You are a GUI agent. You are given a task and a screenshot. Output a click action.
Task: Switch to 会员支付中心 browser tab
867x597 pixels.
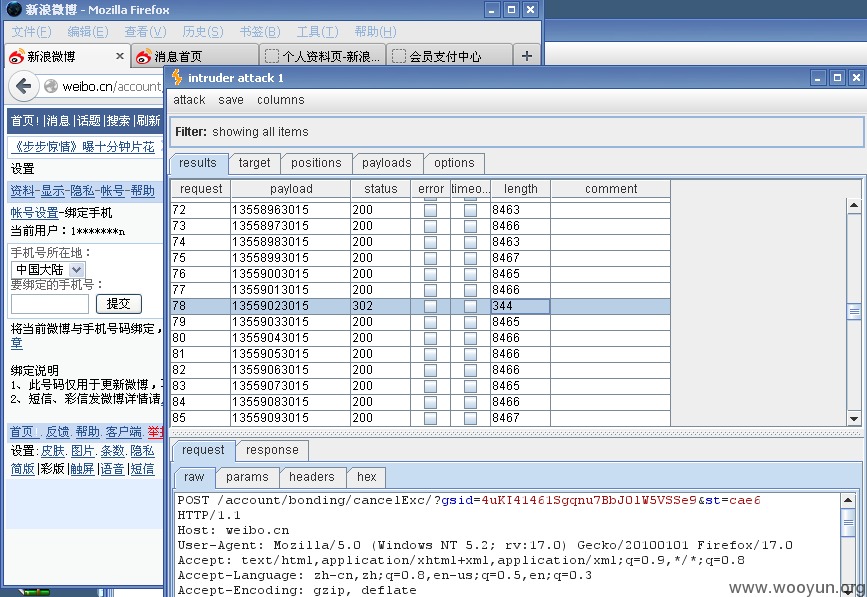(449, 56)
